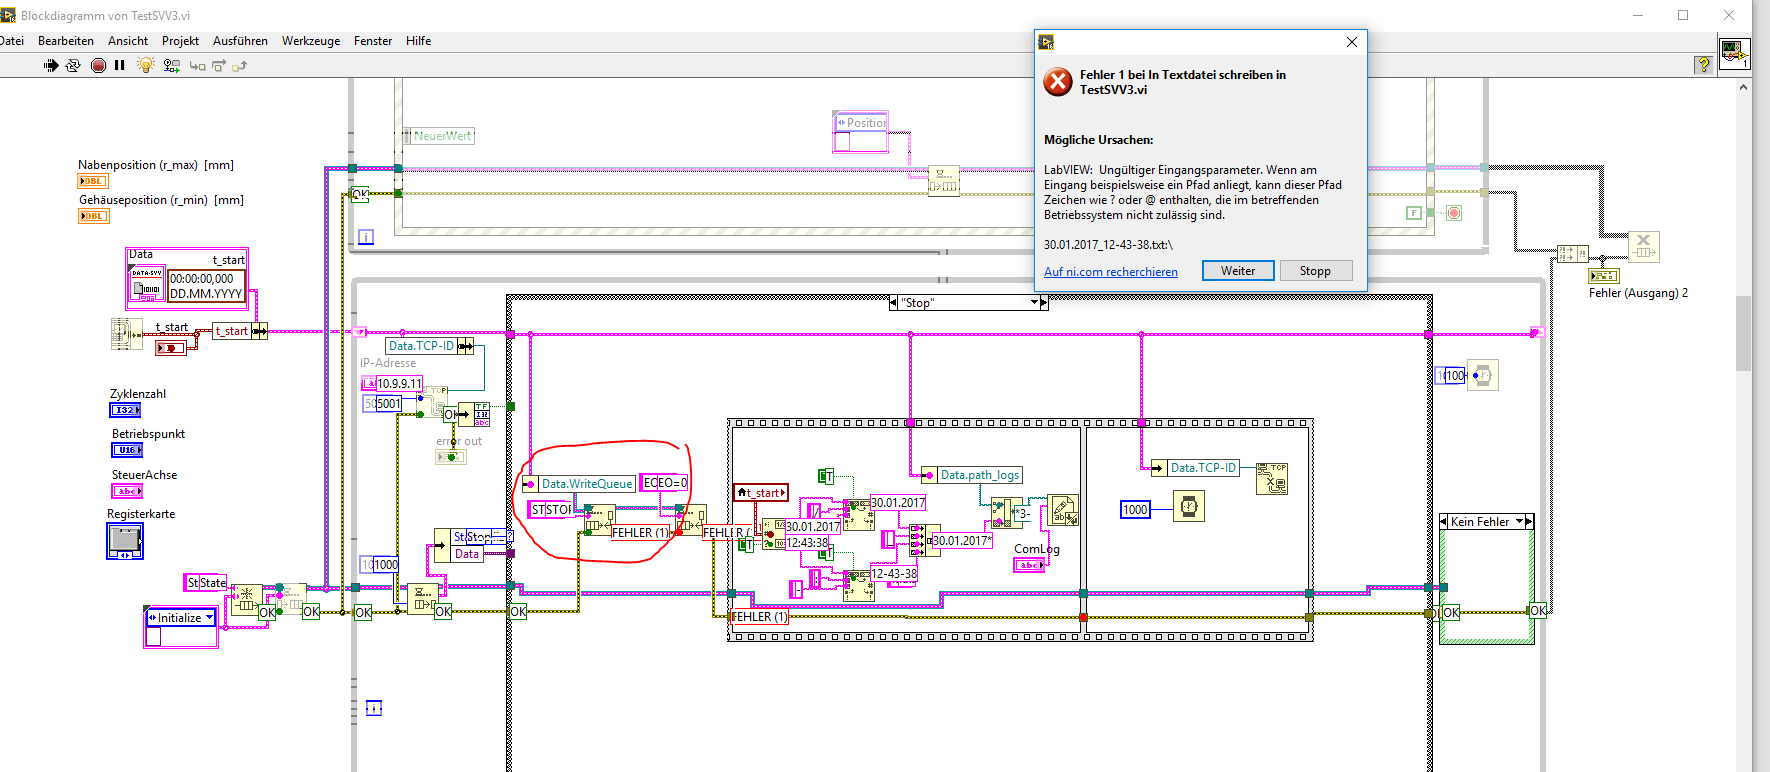Click the 1000 numeric constant beside watch

click(x=1135, y=510)
